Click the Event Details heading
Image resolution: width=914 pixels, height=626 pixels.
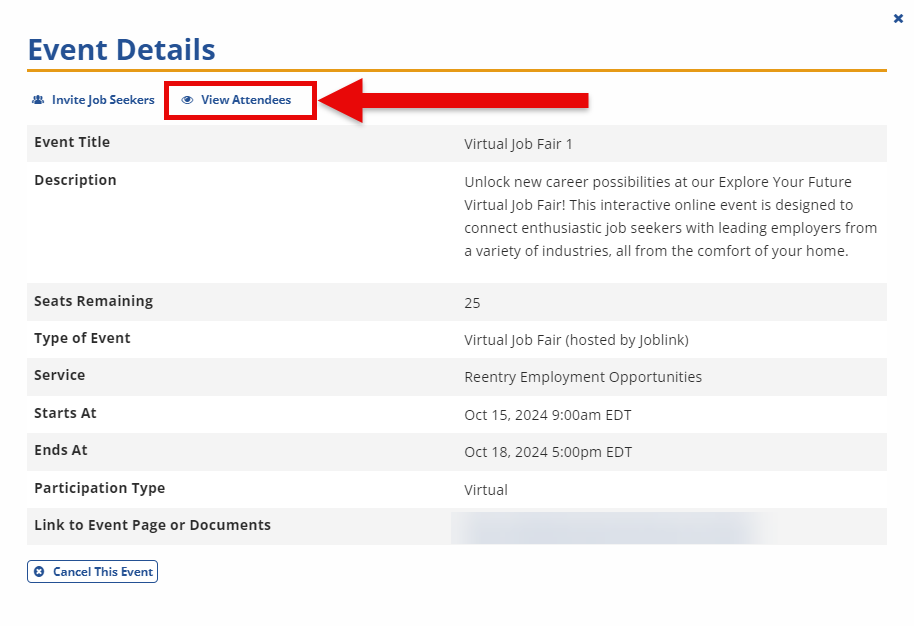(x=121, y=49)
